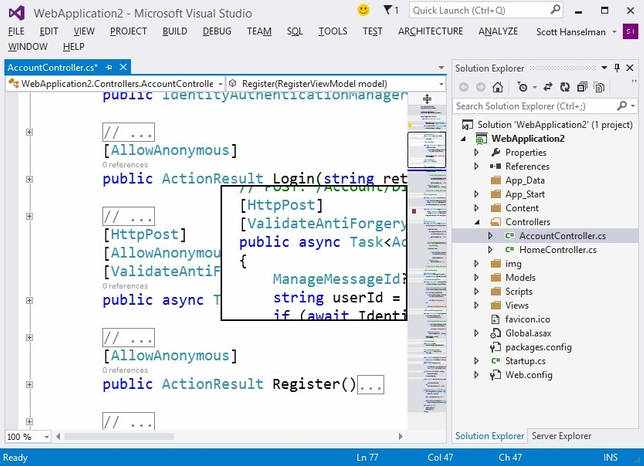Click the Solution Explorer Home icon
The image size is (644, 466).
498,87
